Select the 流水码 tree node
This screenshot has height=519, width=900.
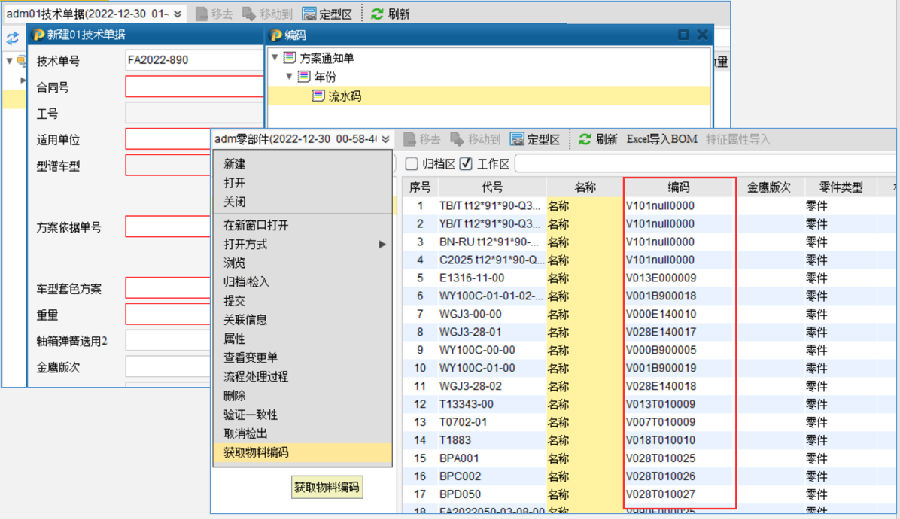(344, 96)
